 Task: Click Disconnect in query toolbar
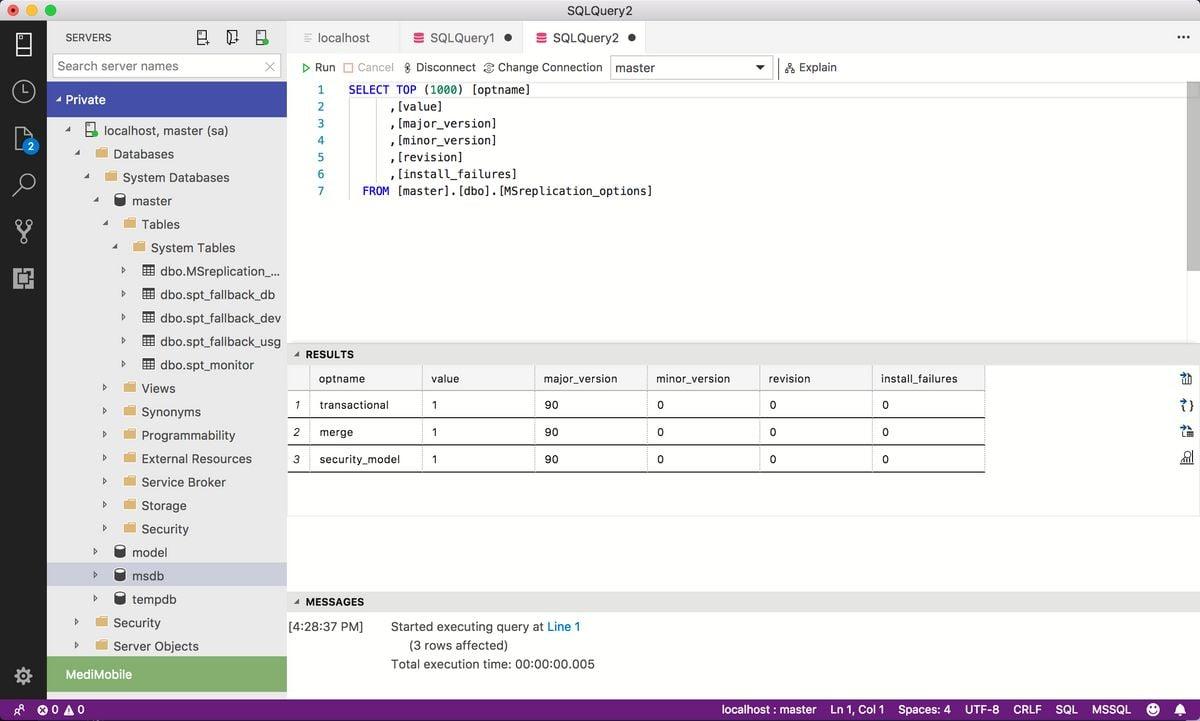coord(439,67)
